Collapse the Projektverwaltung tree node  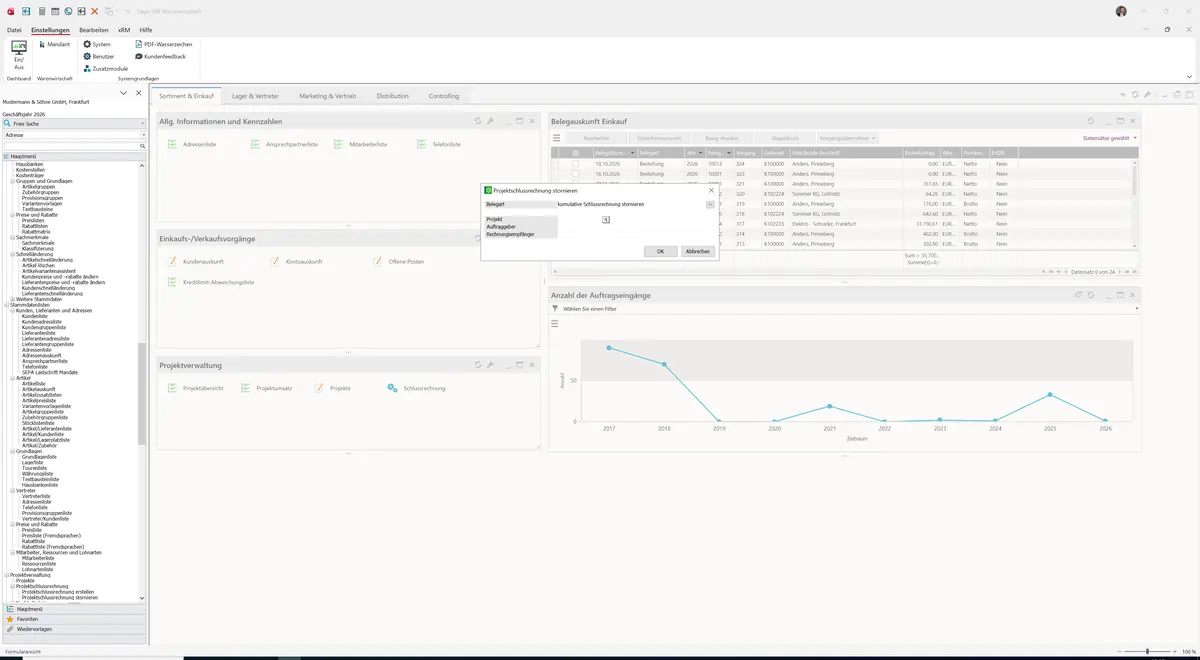[6, 575]
